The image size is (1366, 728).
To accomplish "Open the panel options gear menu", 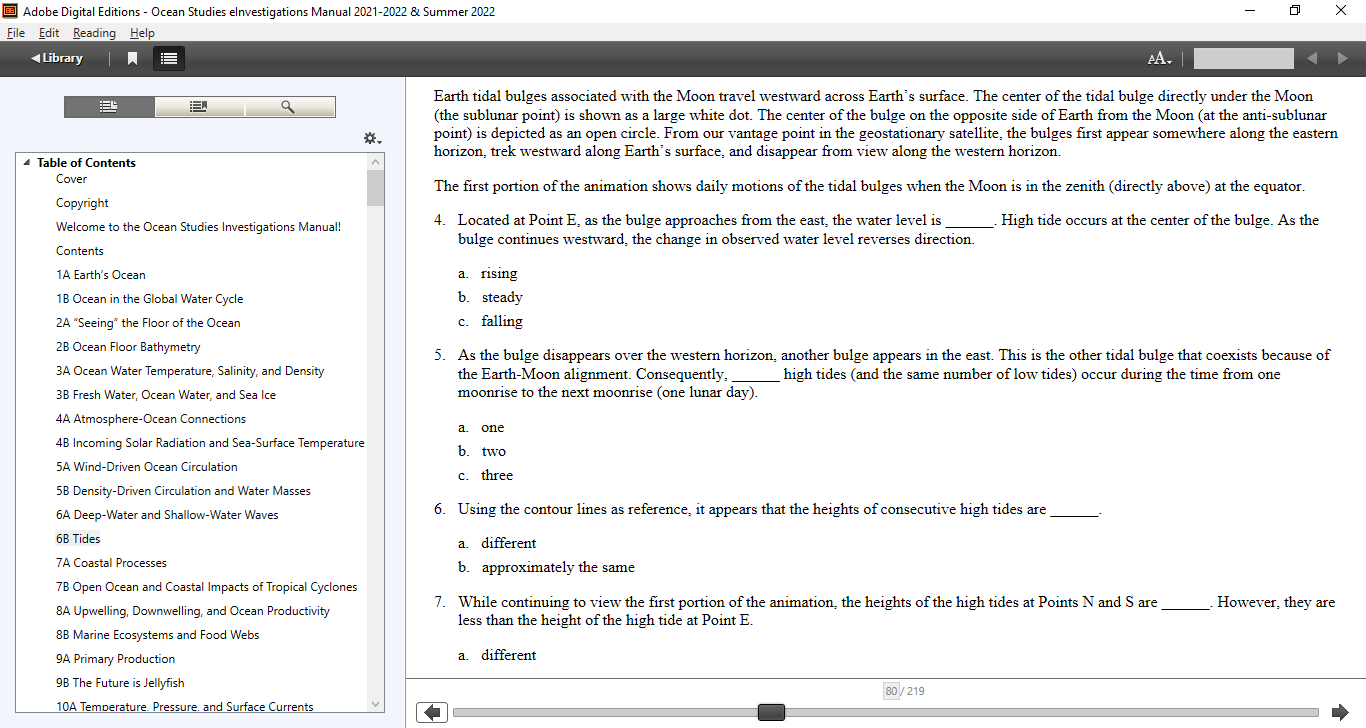I will click(x=372, y=138).
